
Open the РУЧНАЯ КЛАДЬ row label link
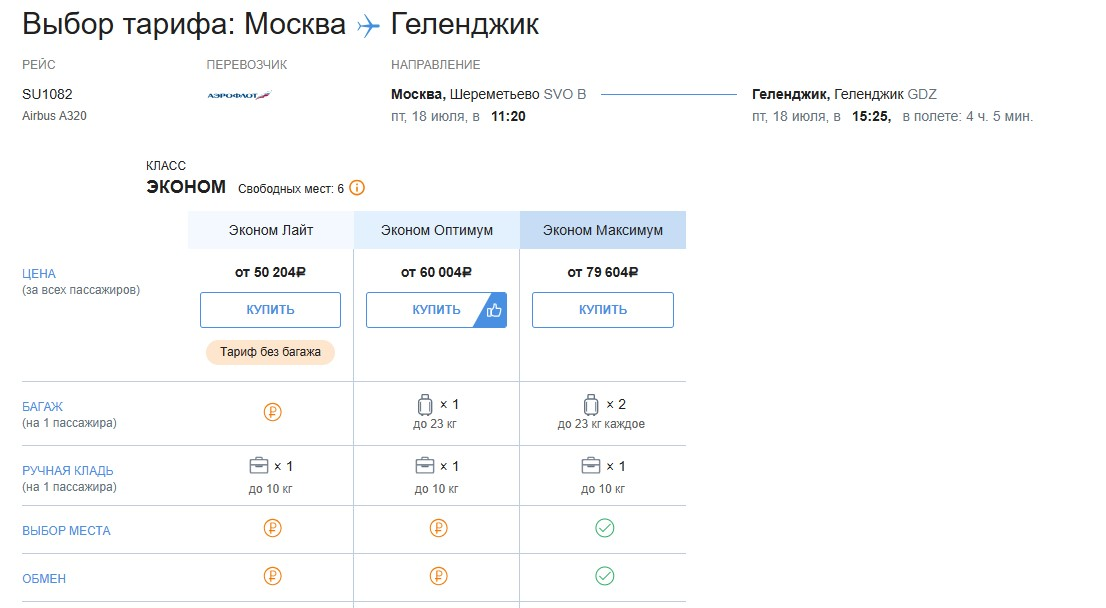(x=68, y=470)
